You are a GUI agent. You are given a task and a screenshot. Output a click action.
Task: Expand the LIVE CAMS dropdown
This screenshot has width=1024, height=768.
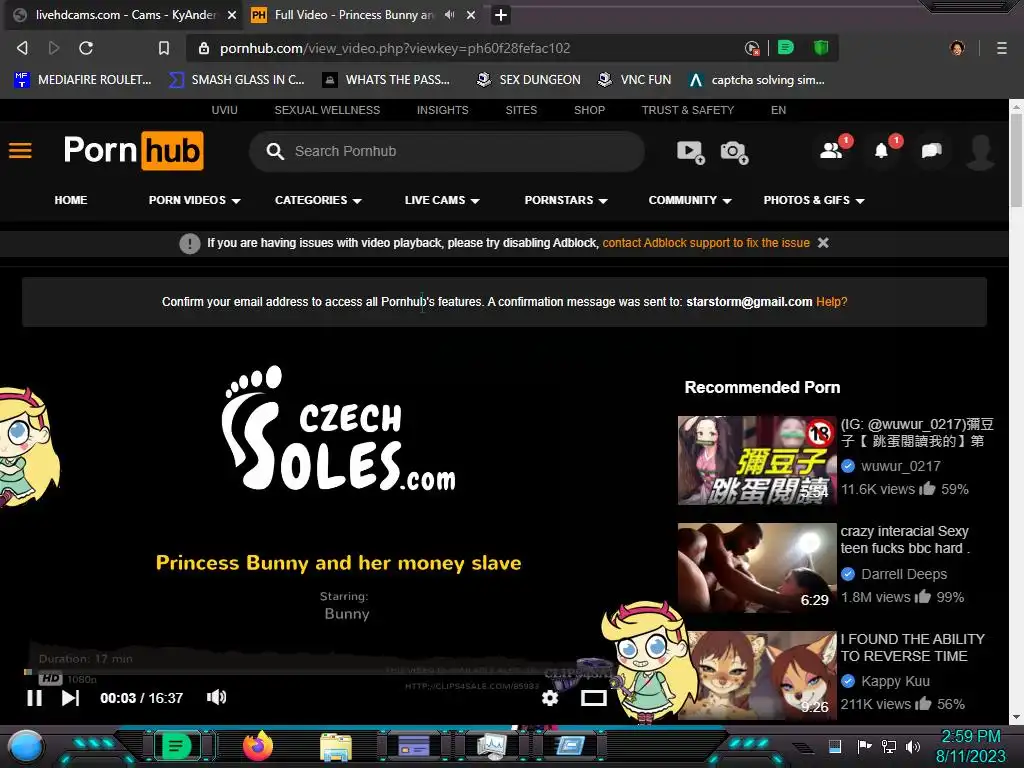442,200
